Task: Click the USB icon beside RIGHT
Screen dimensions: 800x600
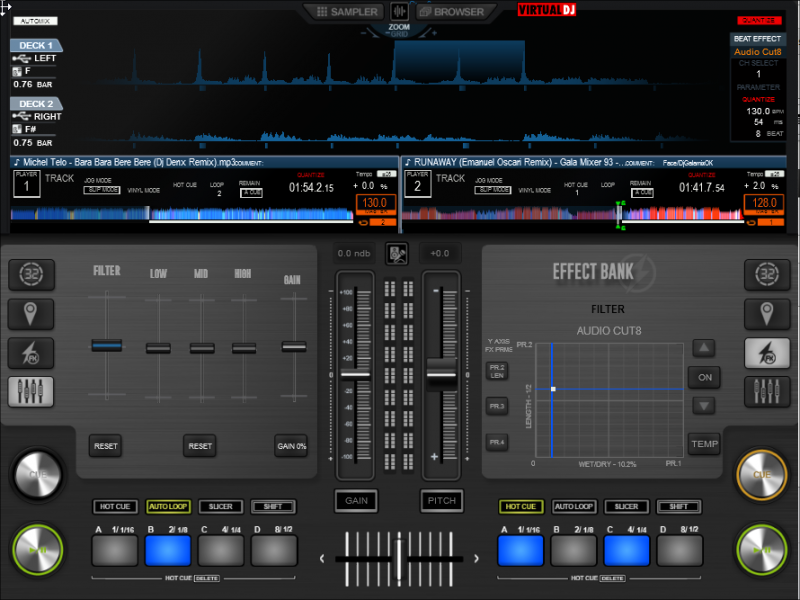Action: coord(21,117)
